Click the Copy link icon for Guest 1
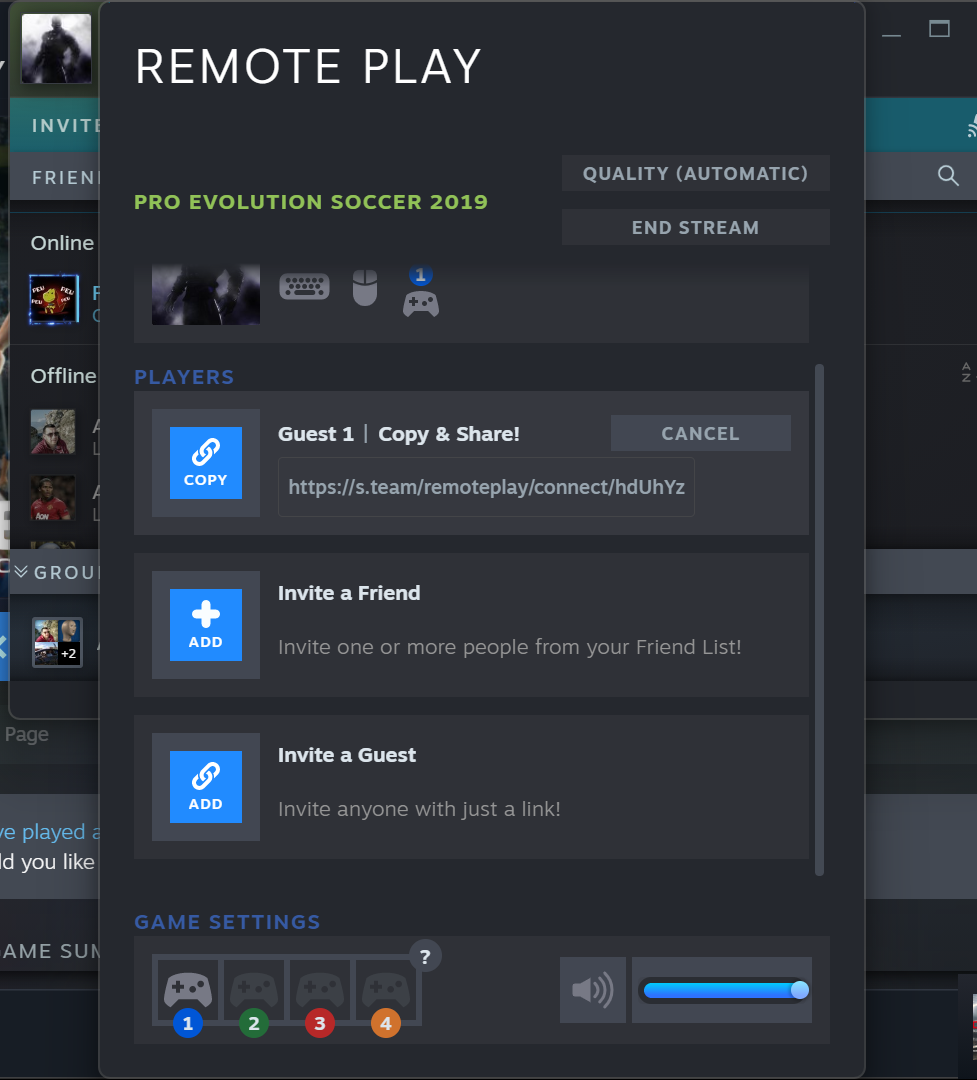The width and height of the screenshot is (977, 1080). (x=205, y=463)
